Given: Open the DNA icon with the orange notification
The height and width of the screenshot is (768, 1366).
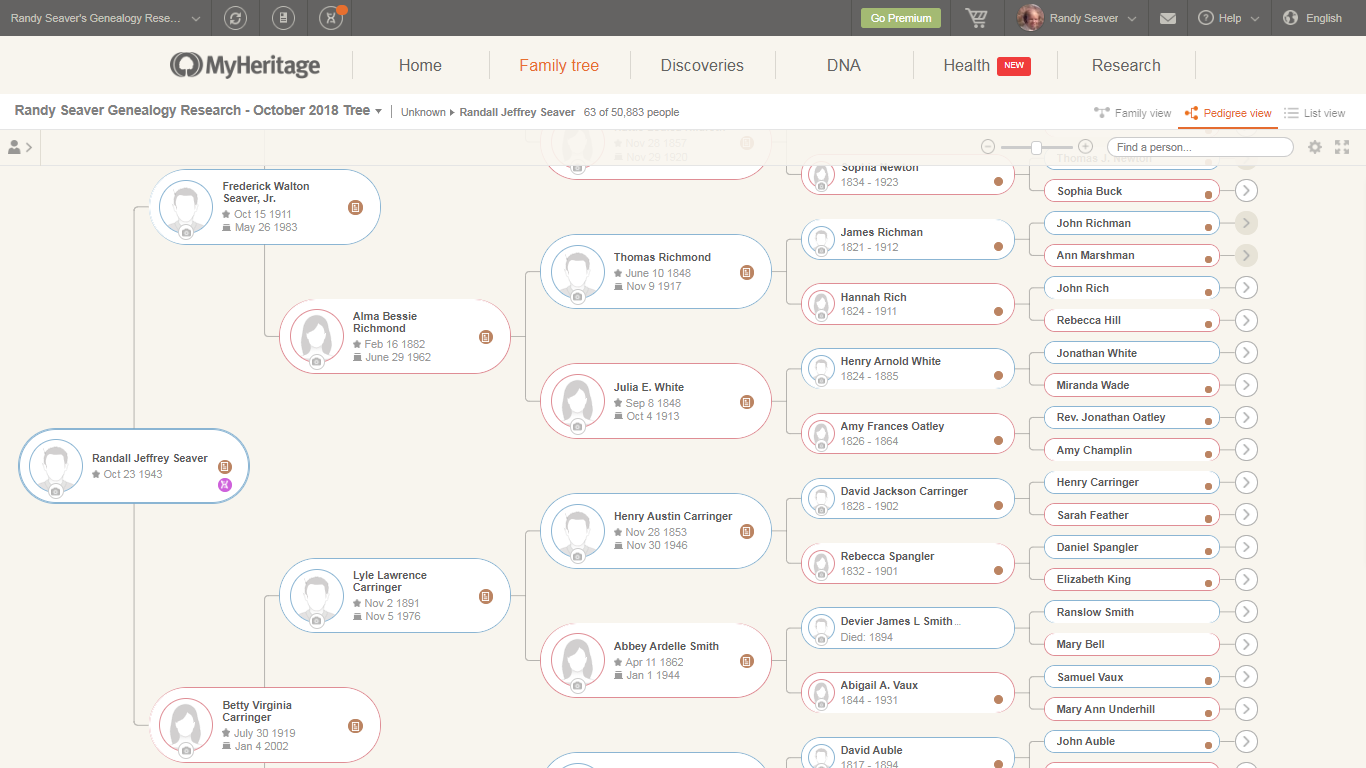Looking at the screenshot, I should click(331, 18).
